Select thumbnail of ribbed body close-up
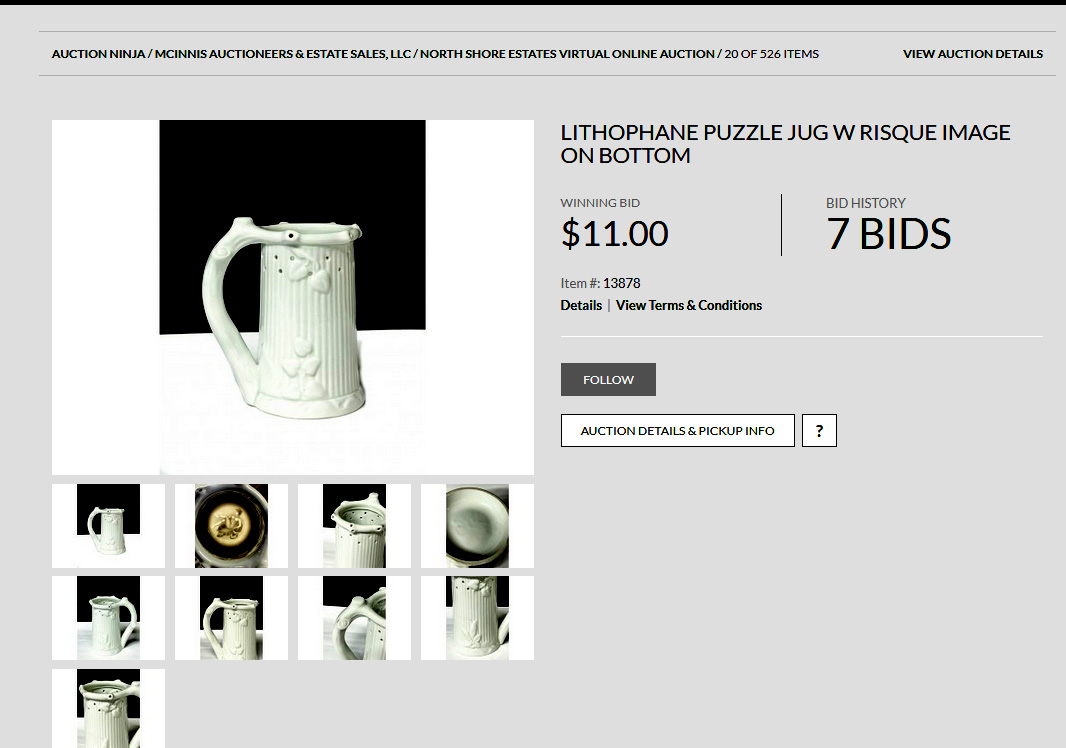This screenshot has height=748, width=1066. pos(477,618)
